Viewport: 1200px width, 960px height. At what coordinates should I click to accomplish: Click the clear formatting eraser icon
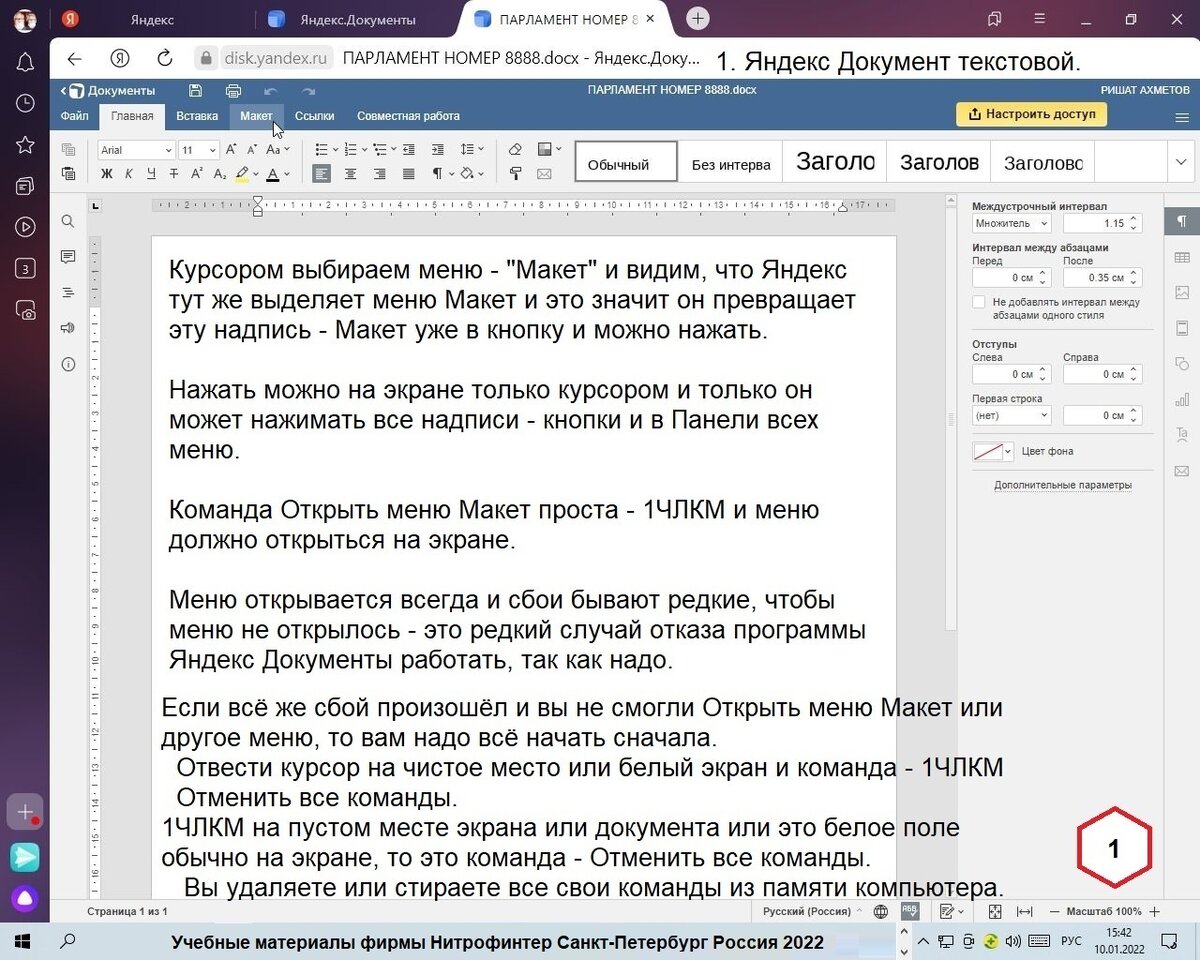[515, 150]
